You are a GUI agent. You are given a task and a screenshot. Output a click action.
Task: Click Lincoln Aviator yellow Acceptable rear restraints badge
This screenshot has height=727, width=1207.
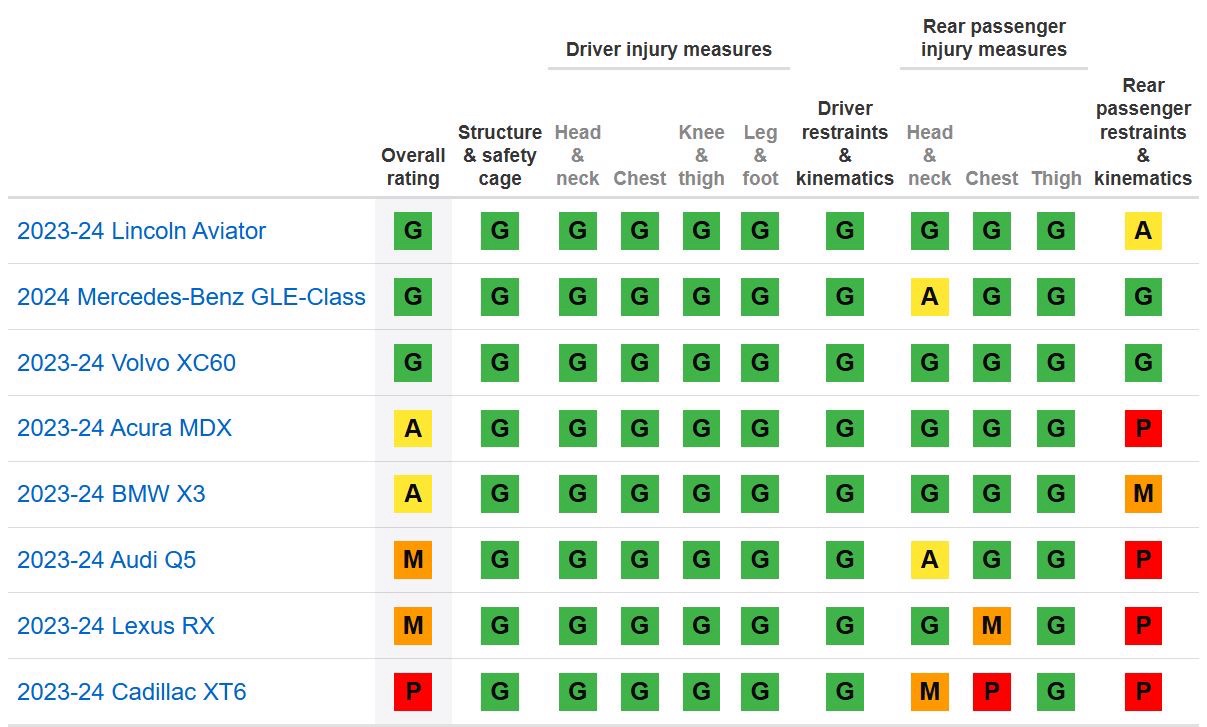(x=1143, y=231)
